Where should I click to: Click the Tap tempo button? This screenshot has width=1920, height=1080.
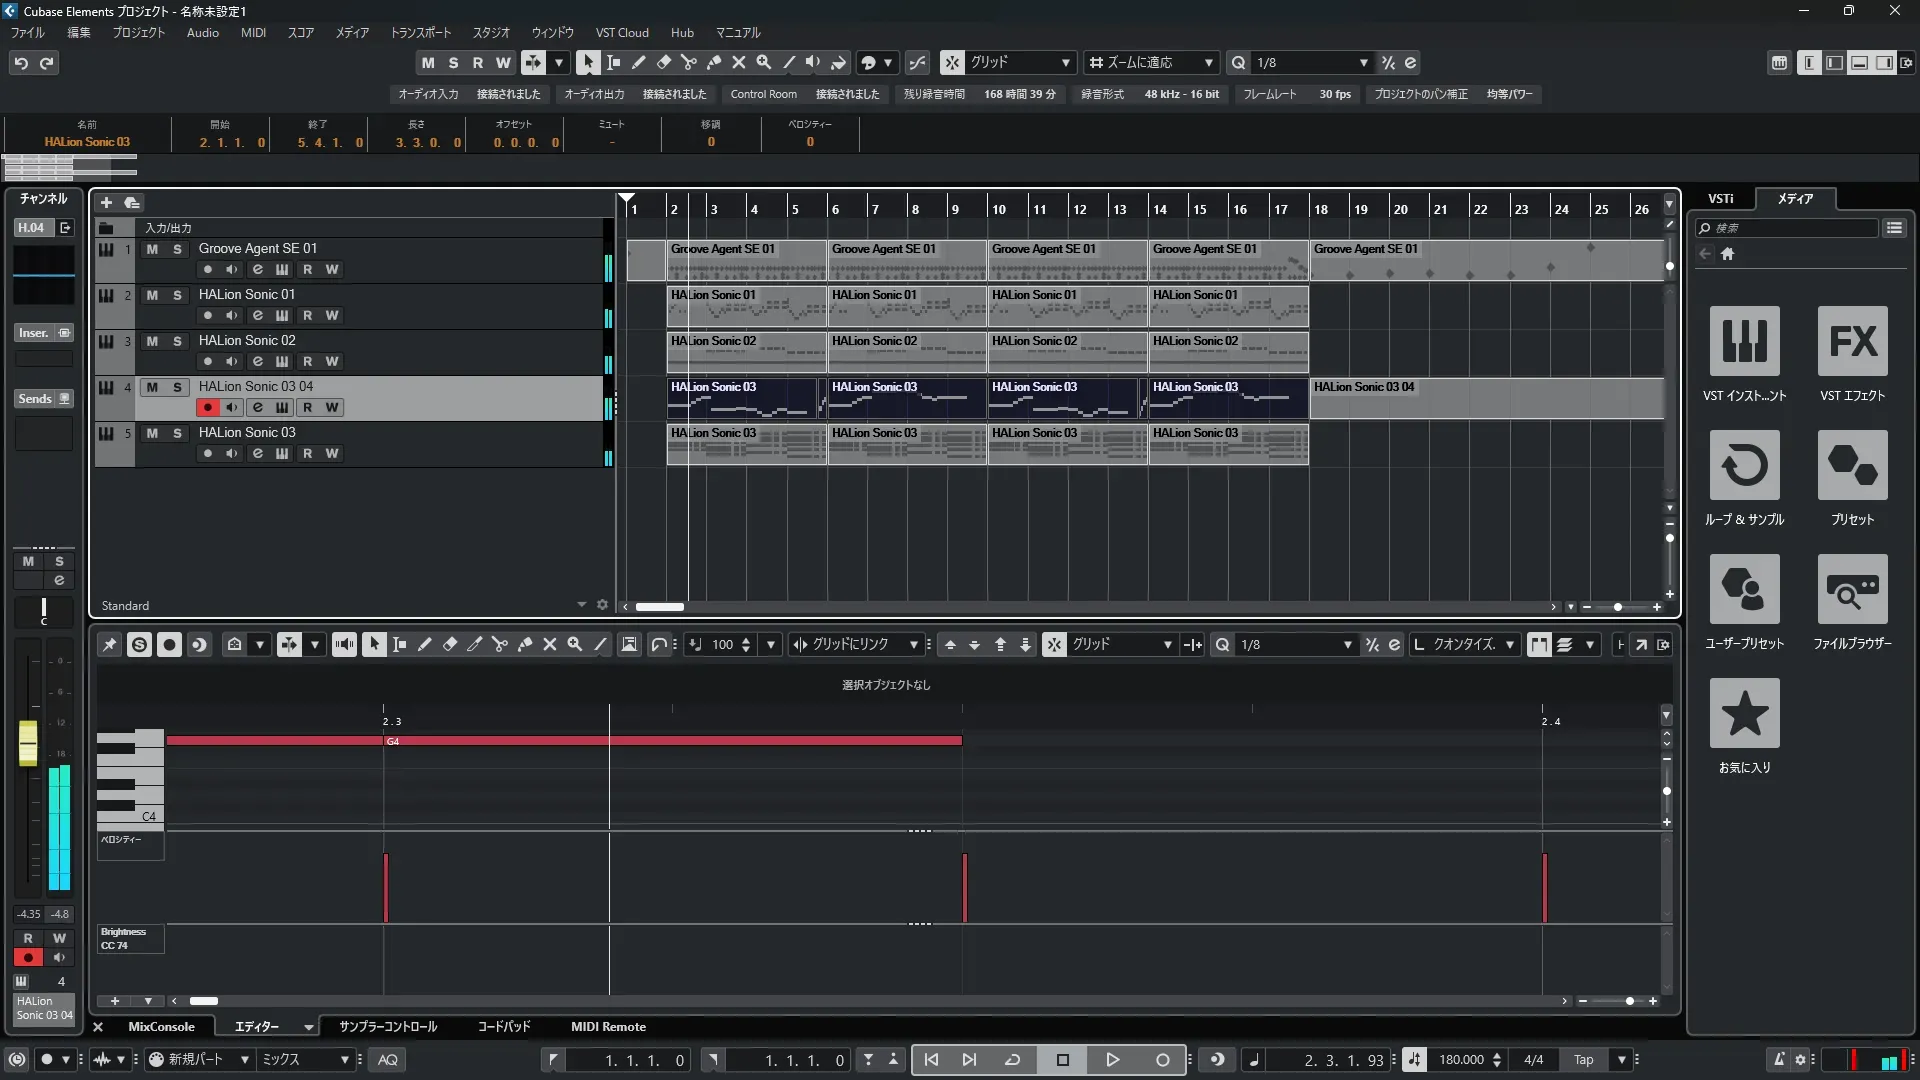click(x=1583, y=1059)
